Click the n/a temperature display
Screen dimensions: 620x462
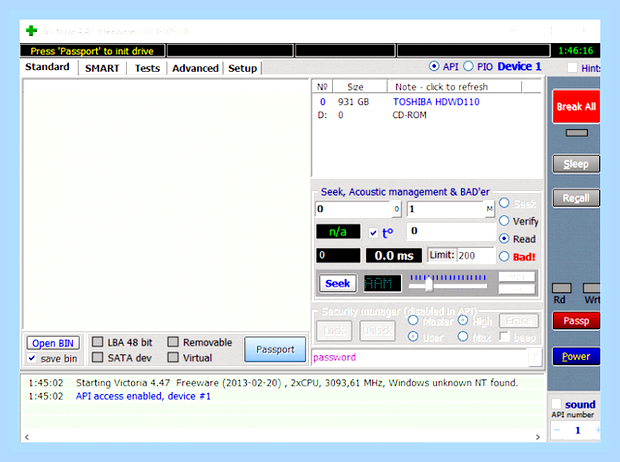tap(338, 231)
